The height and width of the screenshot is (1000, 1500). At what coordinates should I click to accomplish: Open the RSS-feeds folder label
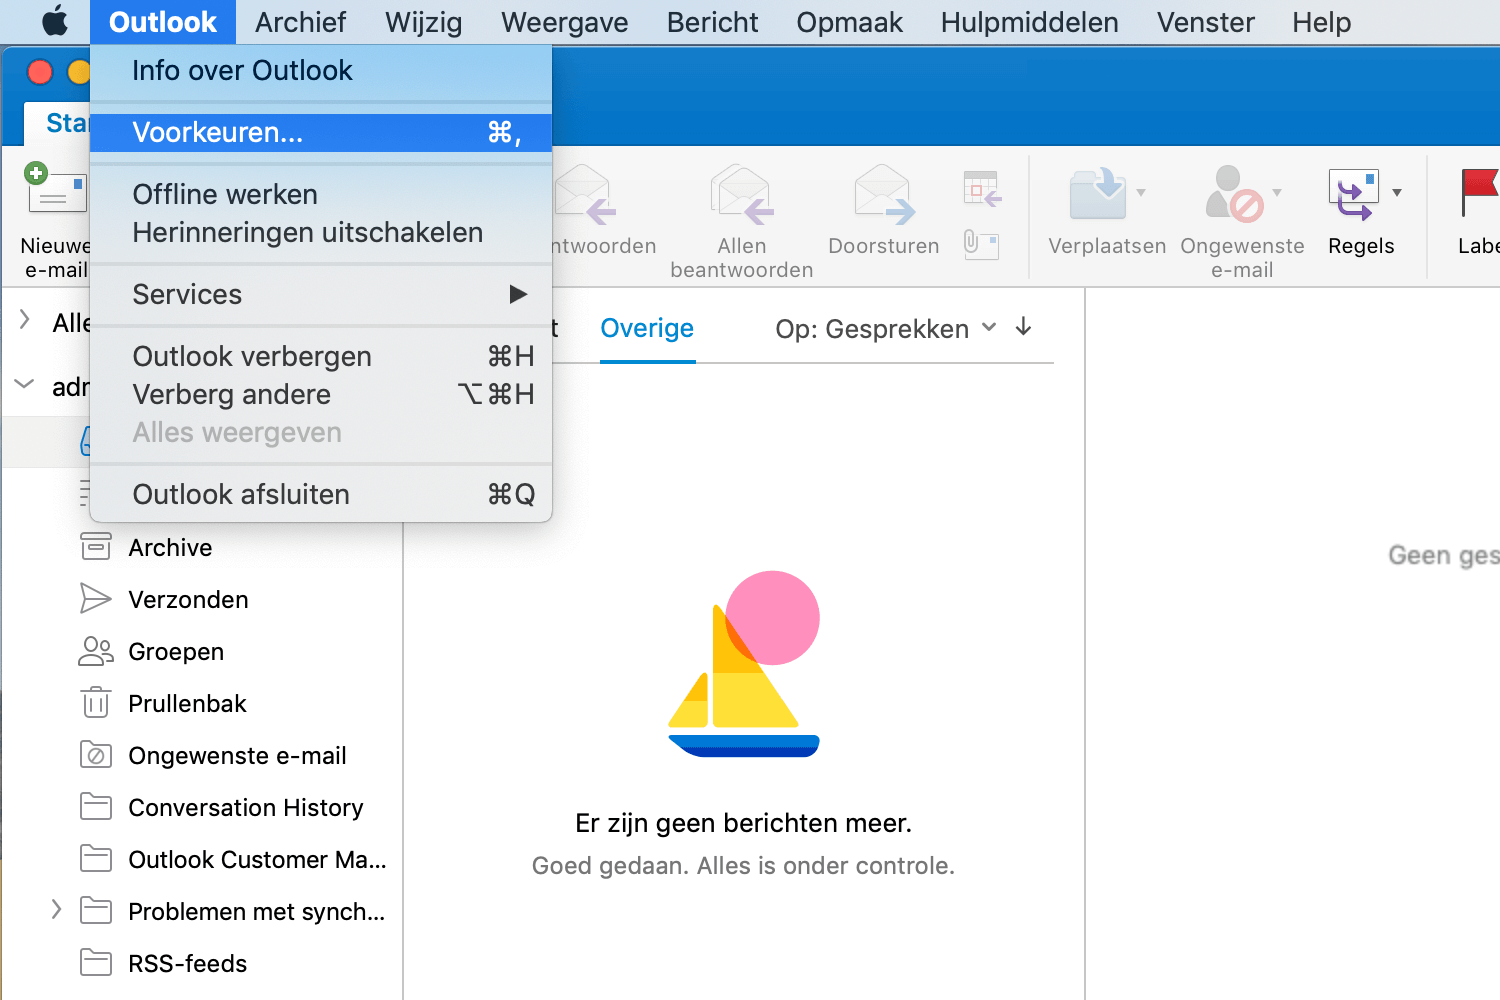coord(187,963)
